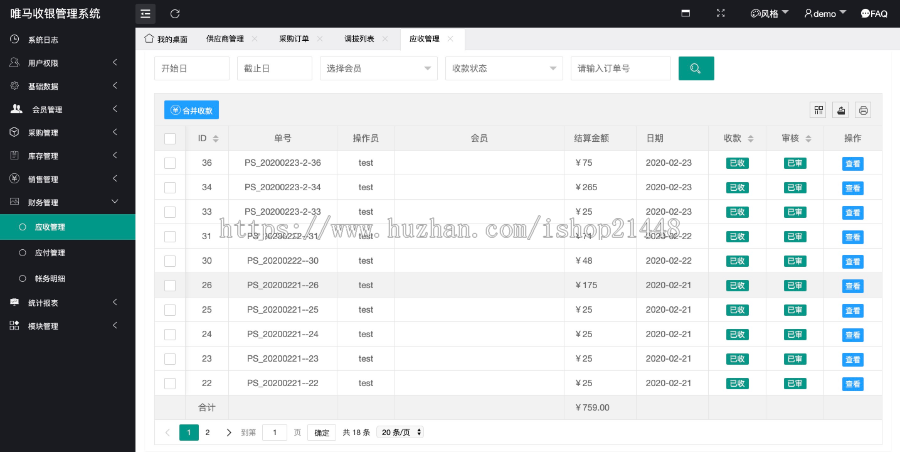Go to page 2 of results
900x452 pixels.
pos(208,432)
